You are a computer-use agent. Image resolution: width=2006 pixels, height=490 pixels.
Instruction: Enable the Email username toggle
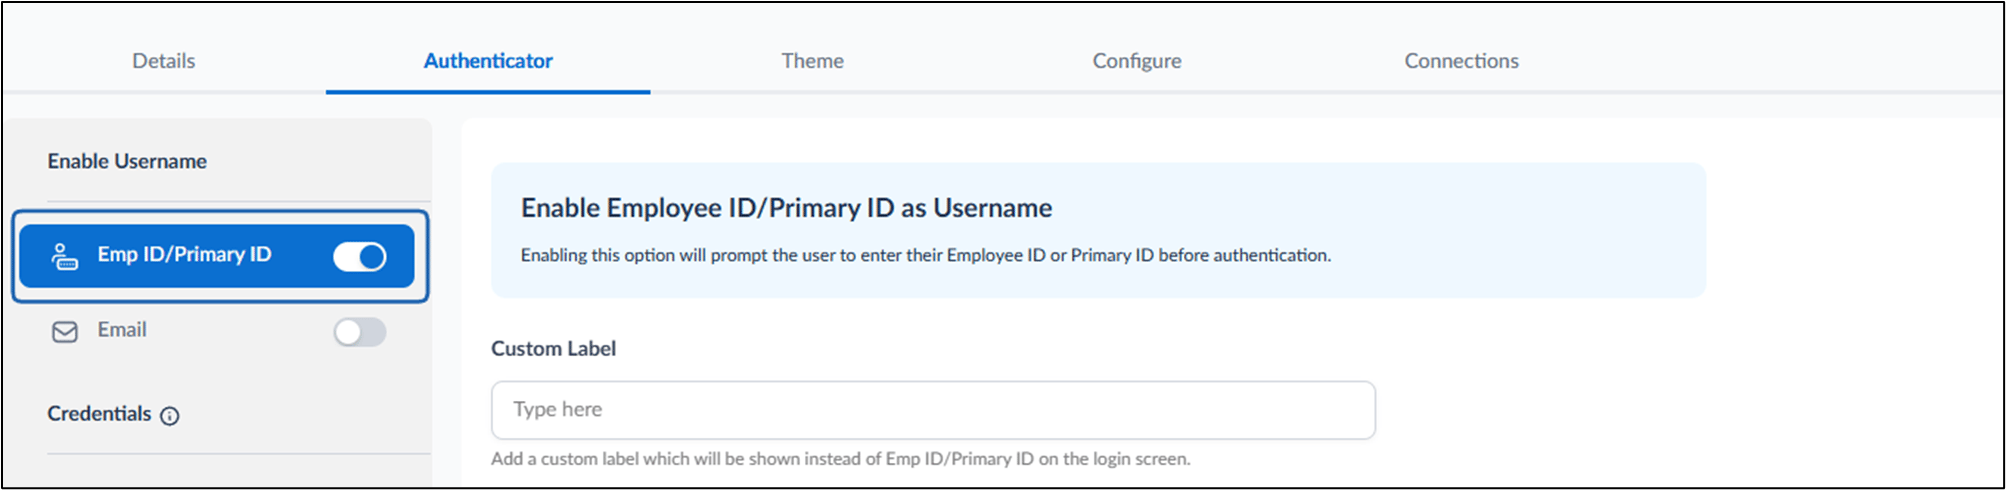pos(360,332)
